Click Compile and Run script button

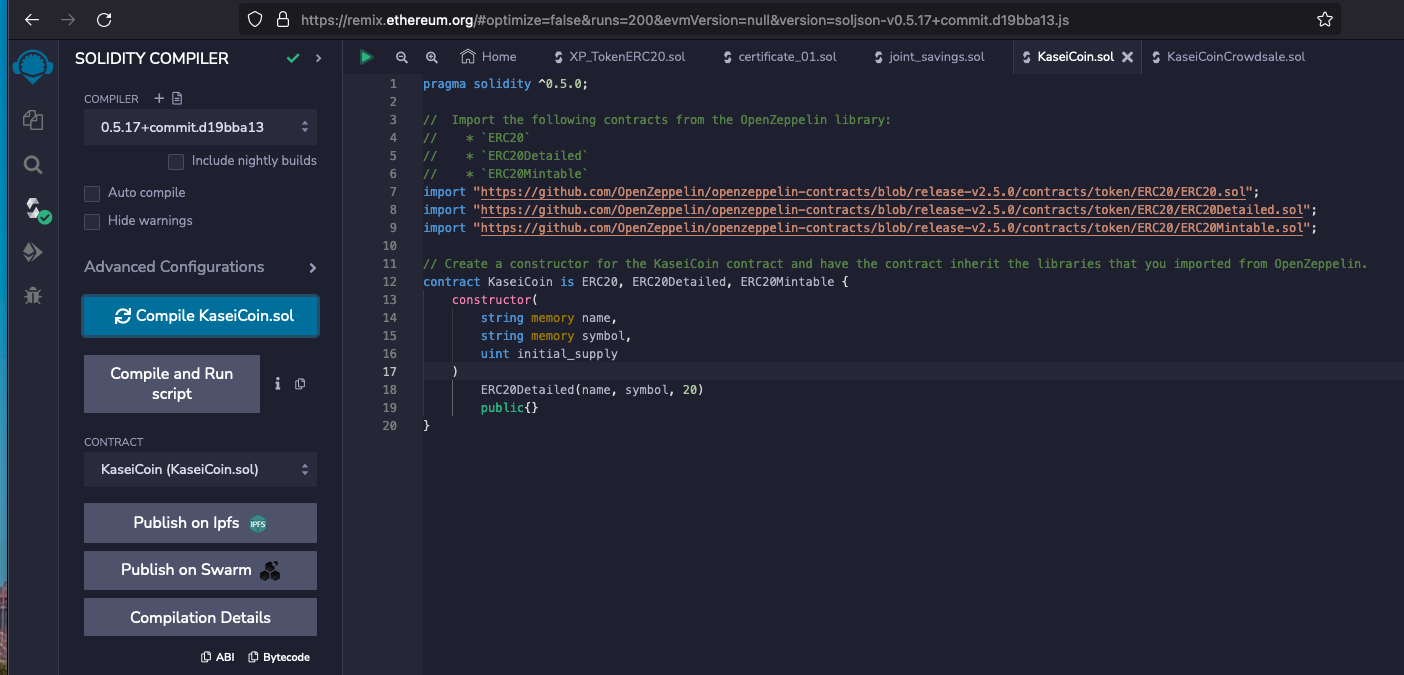pyautogui.click(x=172, y=384)
